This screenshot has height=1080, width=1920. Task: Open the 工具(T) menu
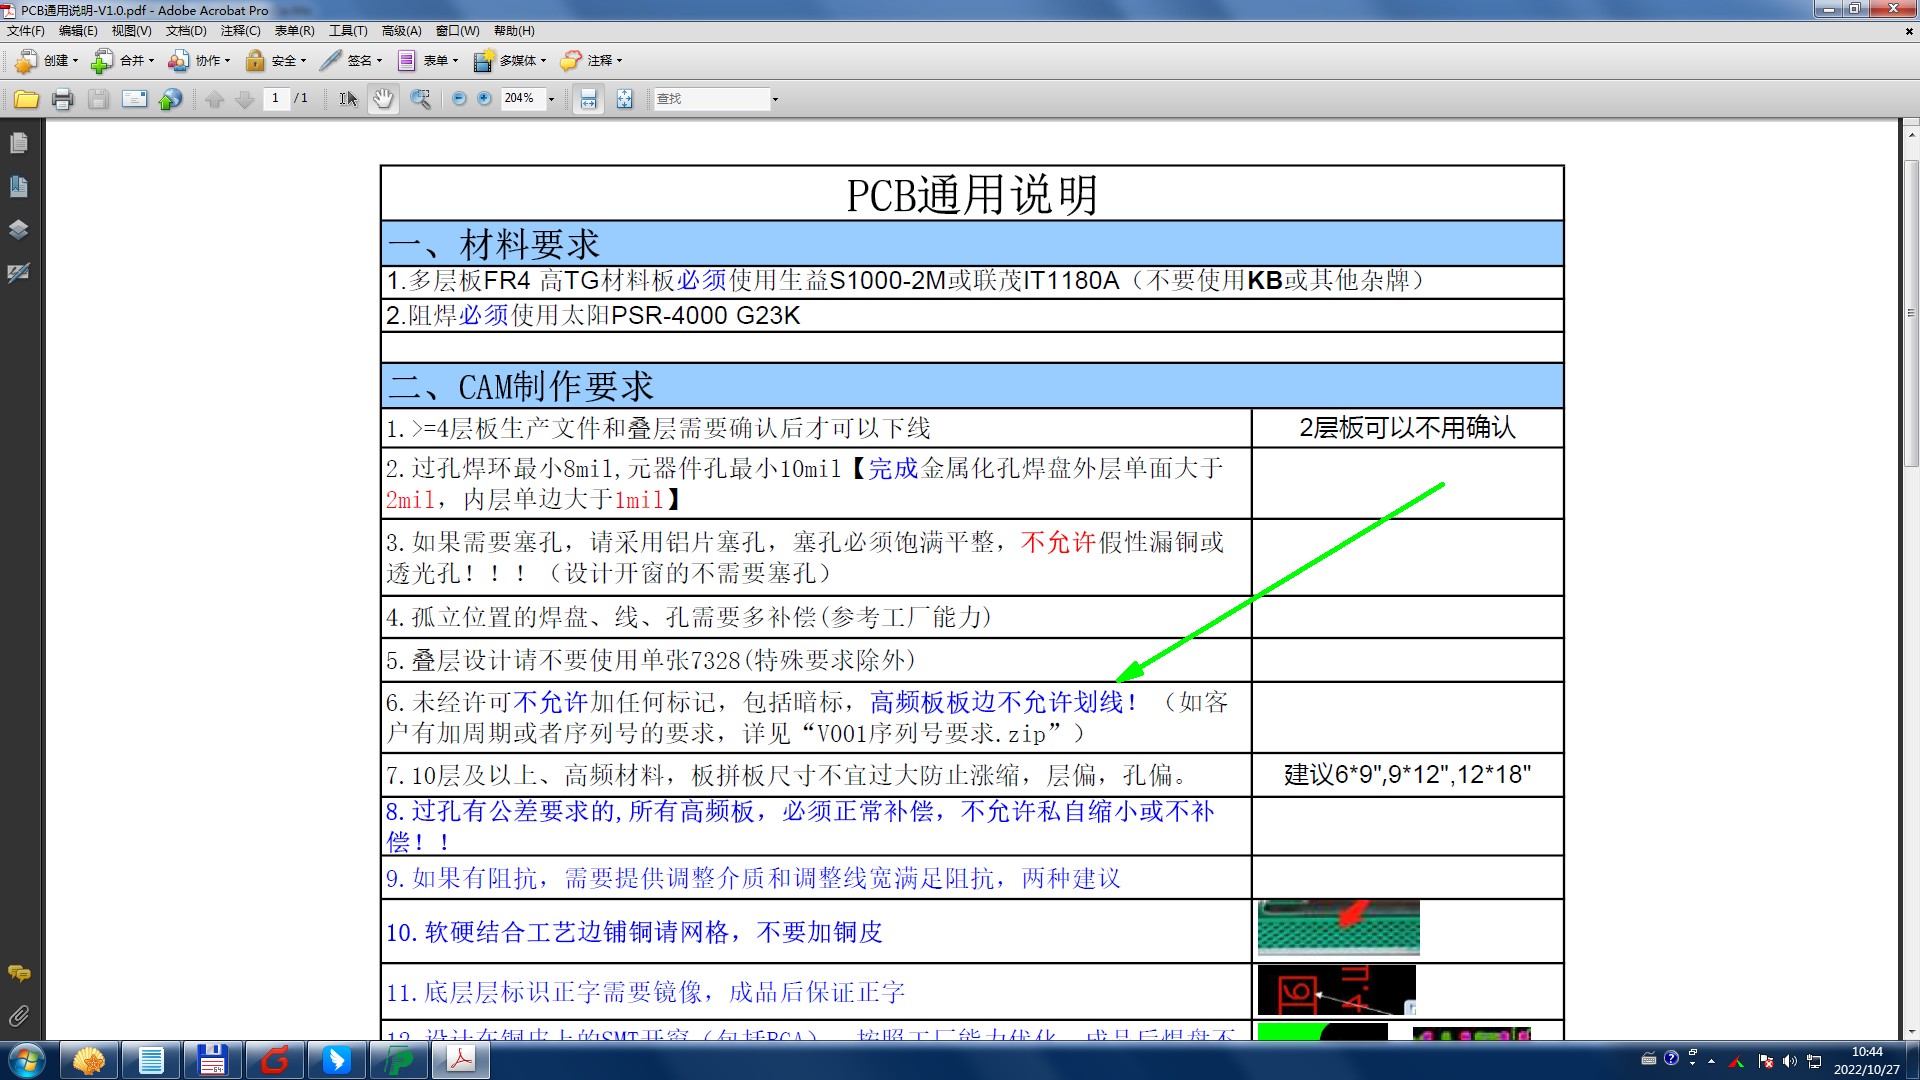(348, 31)
